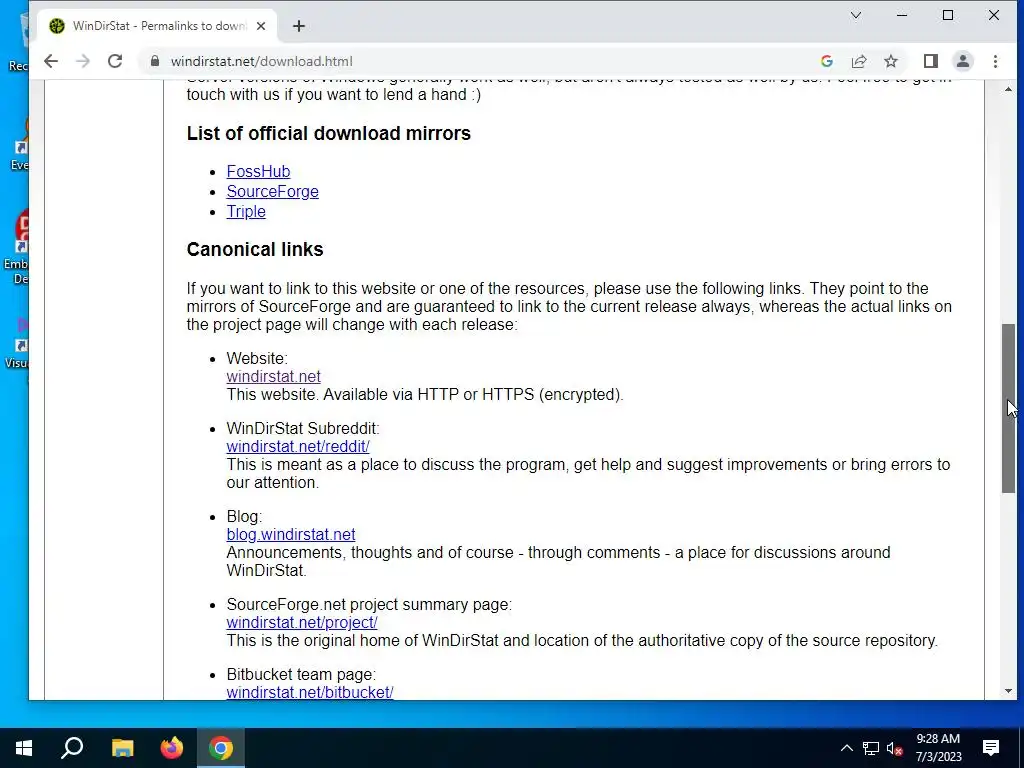
Task: Open the Windows Start button
Action: pyautogui.click(x=24, y=748)
